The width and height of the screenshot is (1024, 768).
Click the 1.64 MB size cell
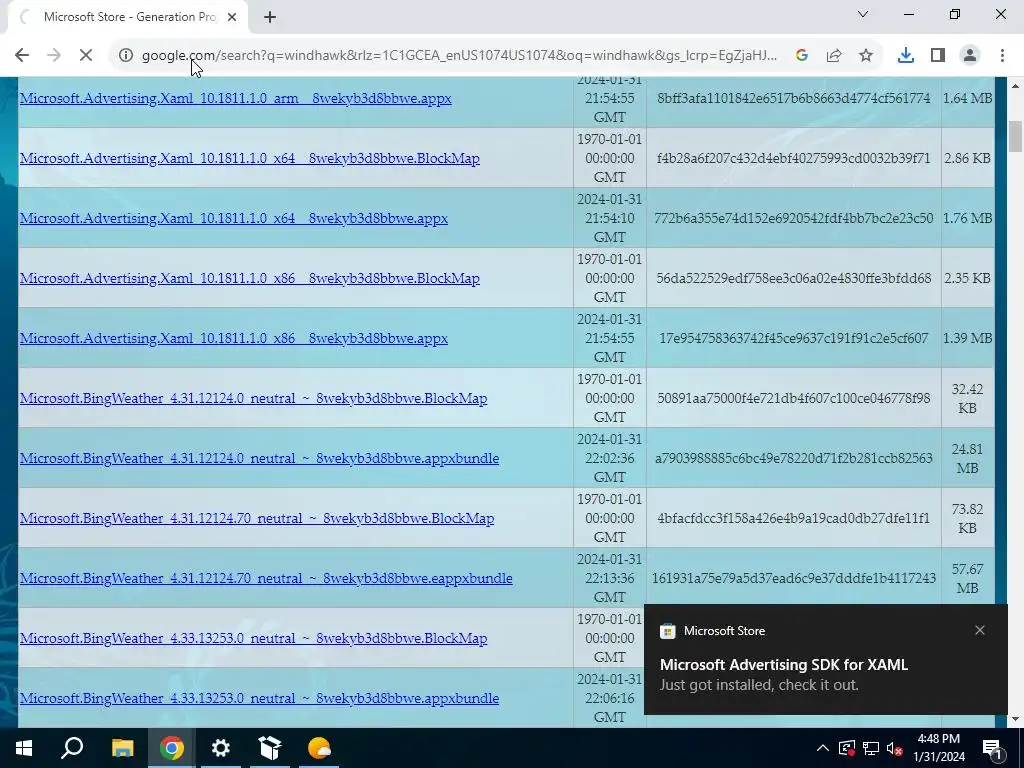[967, 98]
